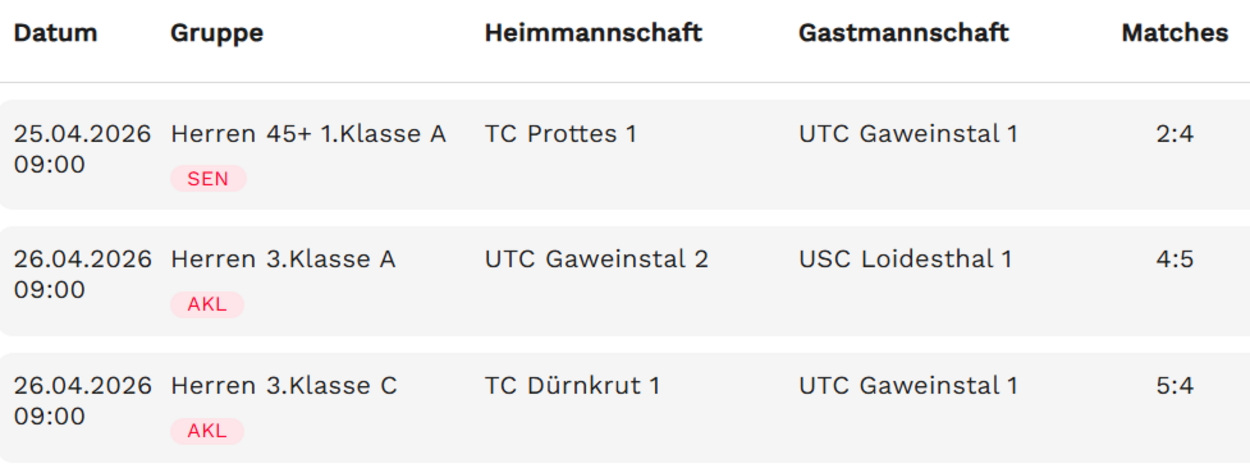Open the Herren 45+ 1.Klasse A group
1250x473 pixels.
coord(308,134)
